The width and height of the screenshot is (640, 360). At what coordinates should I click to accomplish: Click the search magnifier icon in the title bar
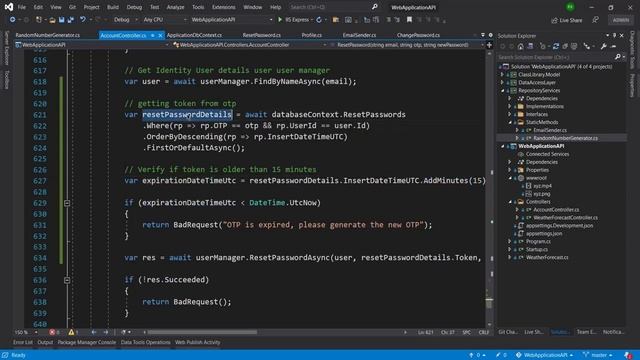click(x=374, y=7)
